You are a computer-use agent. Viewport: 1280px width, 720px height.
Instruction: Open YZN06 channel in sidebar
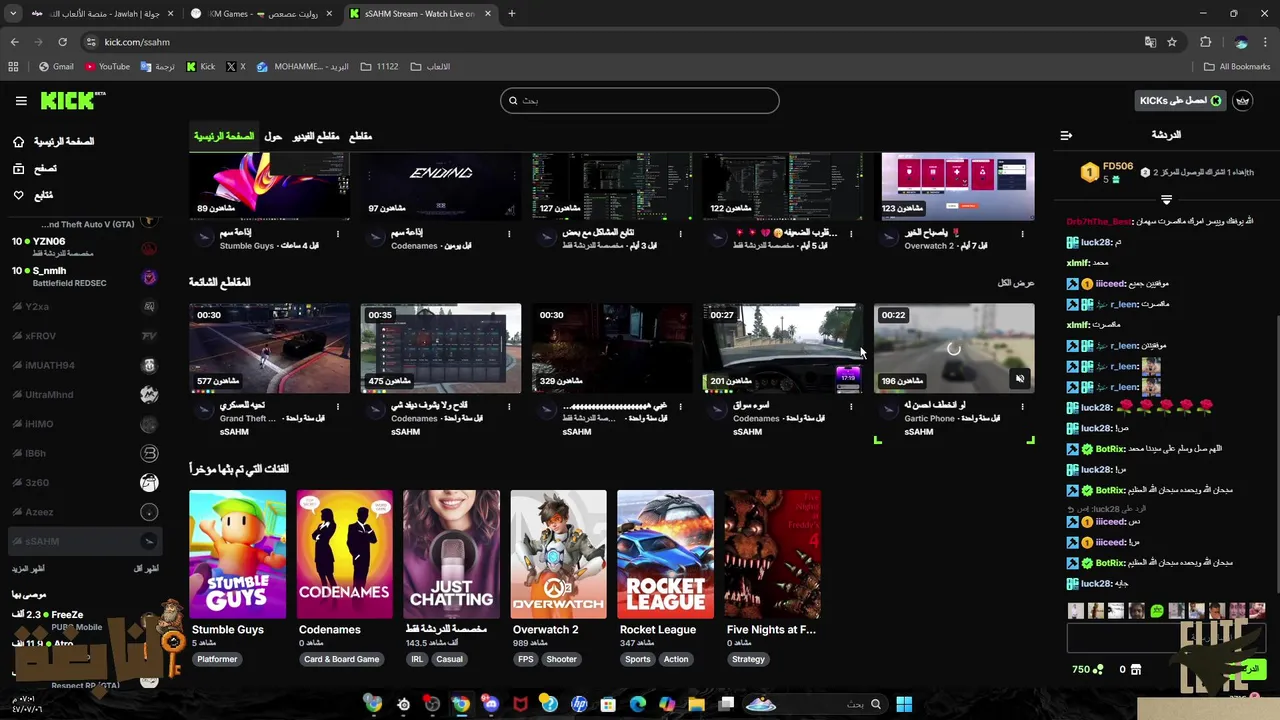tap(84, 246)
